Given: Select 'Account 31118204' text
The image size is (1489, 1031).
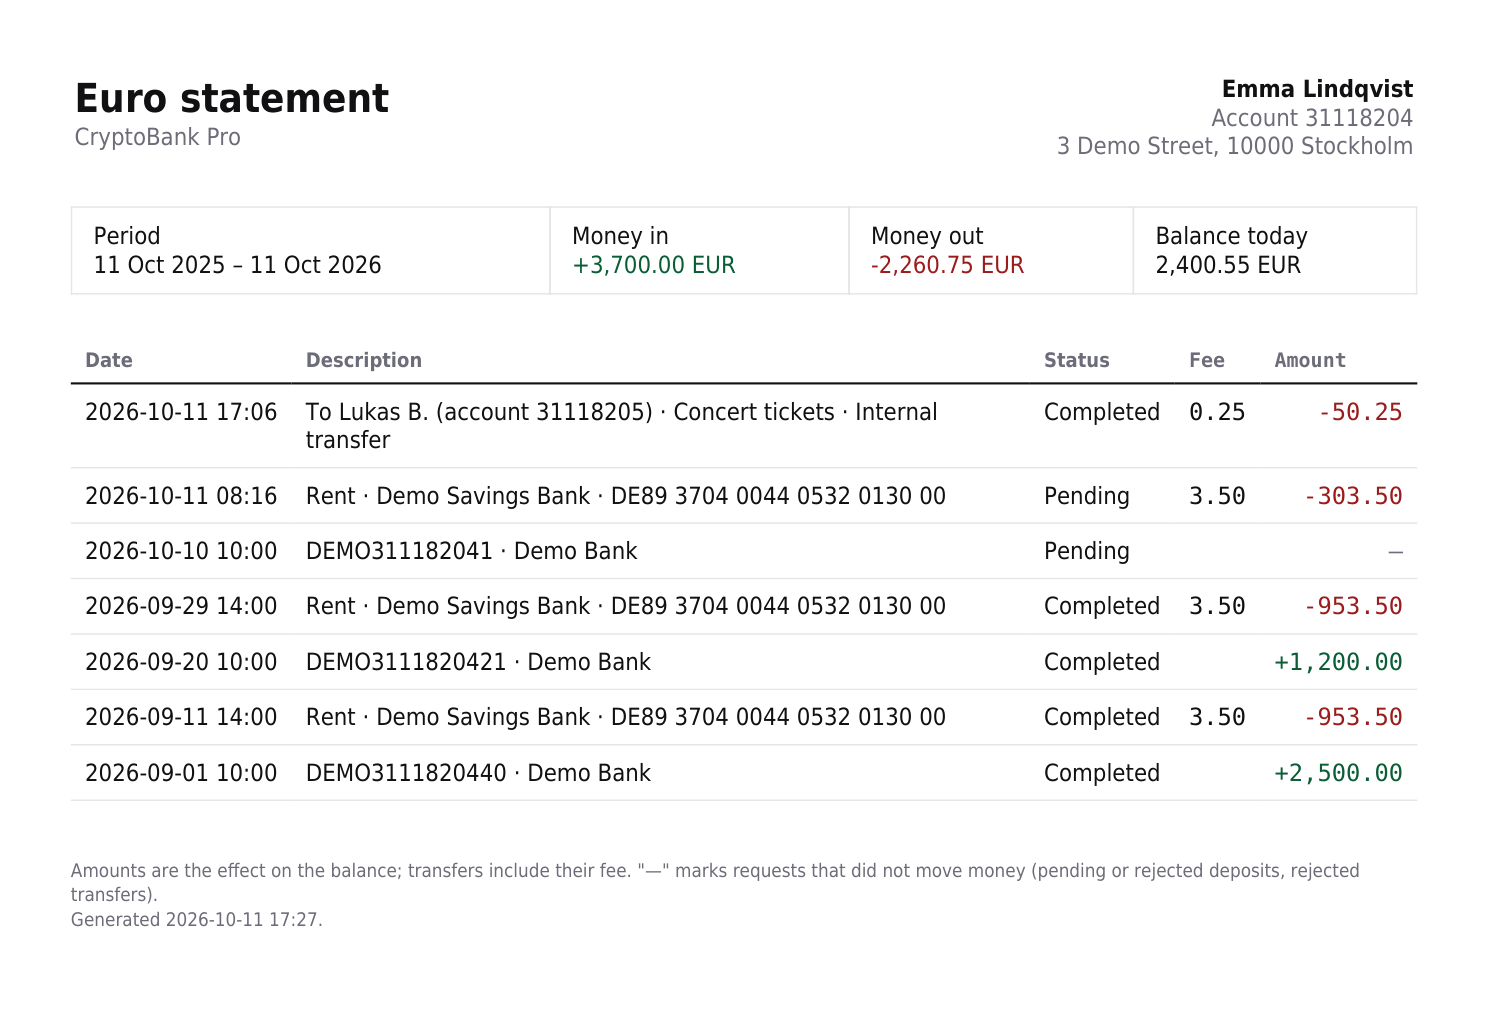Looking at the screenshot, I should click(1312, 118).
